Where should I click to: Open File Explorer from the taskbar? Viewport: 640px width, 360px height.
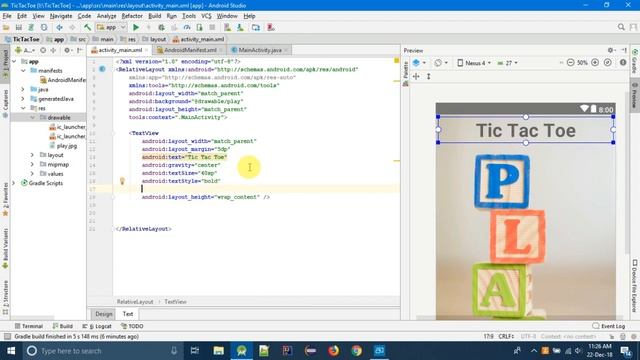pyautogui.click(x=218, y=351)
